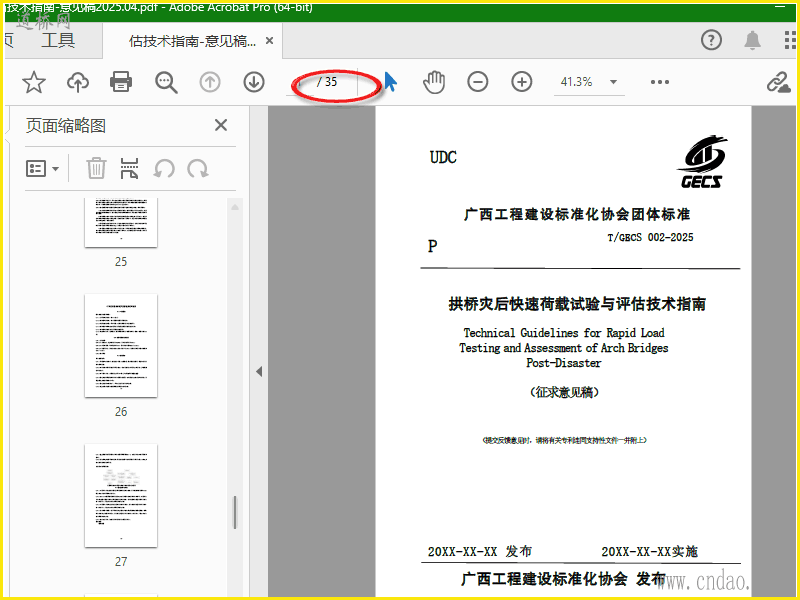Viewport: 800px width, 600px height.
Task: Click the 征求意见稿 text
Action: [x=564, y=392]
